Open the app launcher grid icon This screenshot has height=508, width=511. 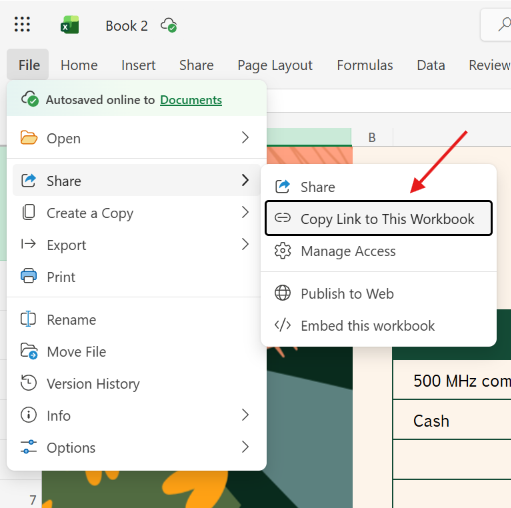coord(22,25)
